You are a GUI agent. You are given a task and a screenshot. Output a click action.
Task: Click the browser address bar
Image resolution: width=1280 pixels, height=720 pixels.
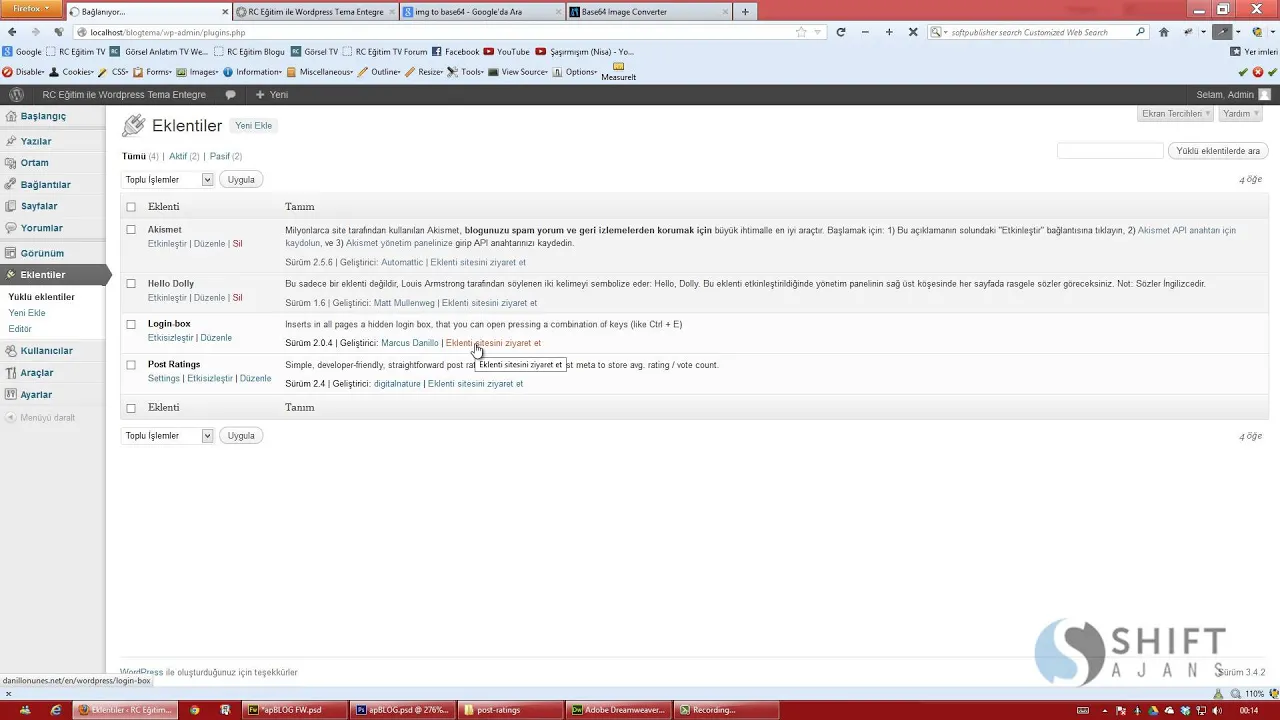(x=435, y=32)
